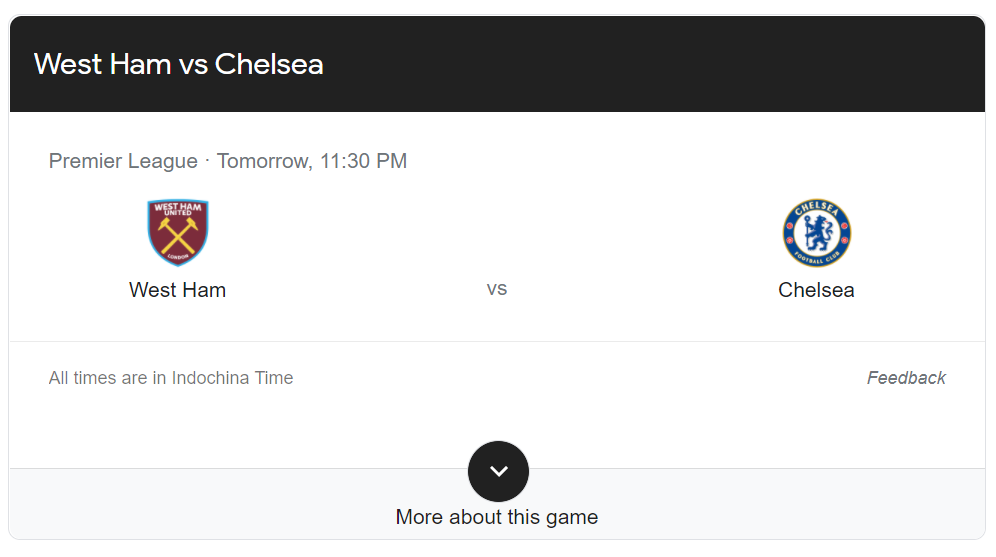Select the West Ham team name below crest

tap(177, 290)
